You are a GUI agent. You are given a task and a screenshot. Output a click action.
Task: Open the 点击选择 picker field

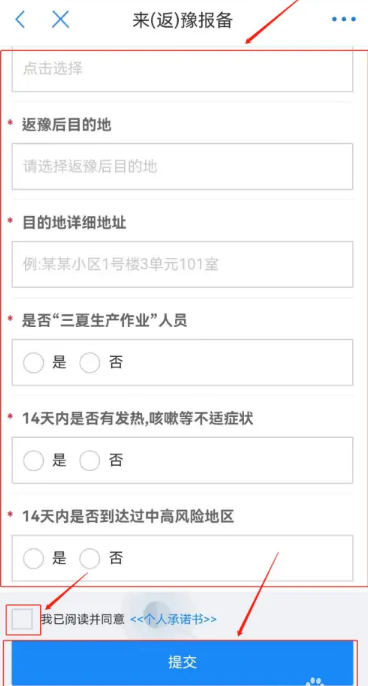point(182,68)
